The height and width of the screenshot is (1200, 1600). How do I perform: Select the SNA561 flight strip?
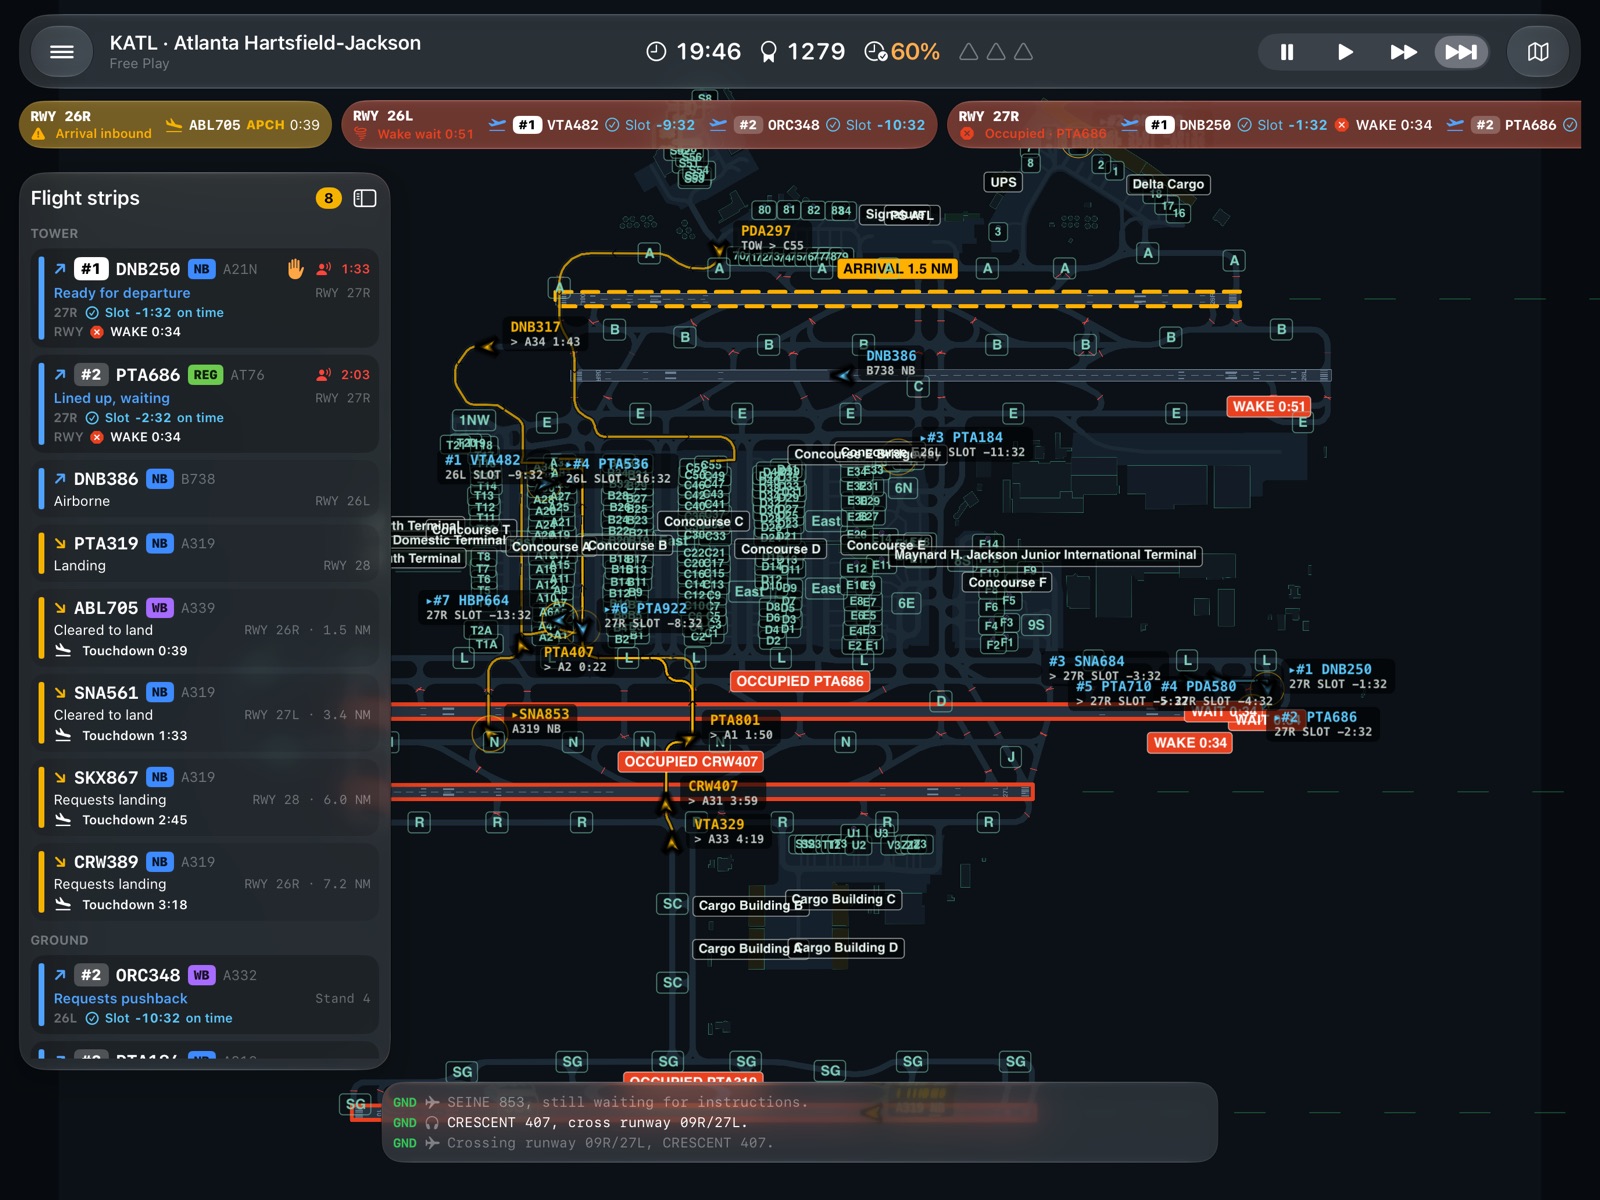(205, 713)
